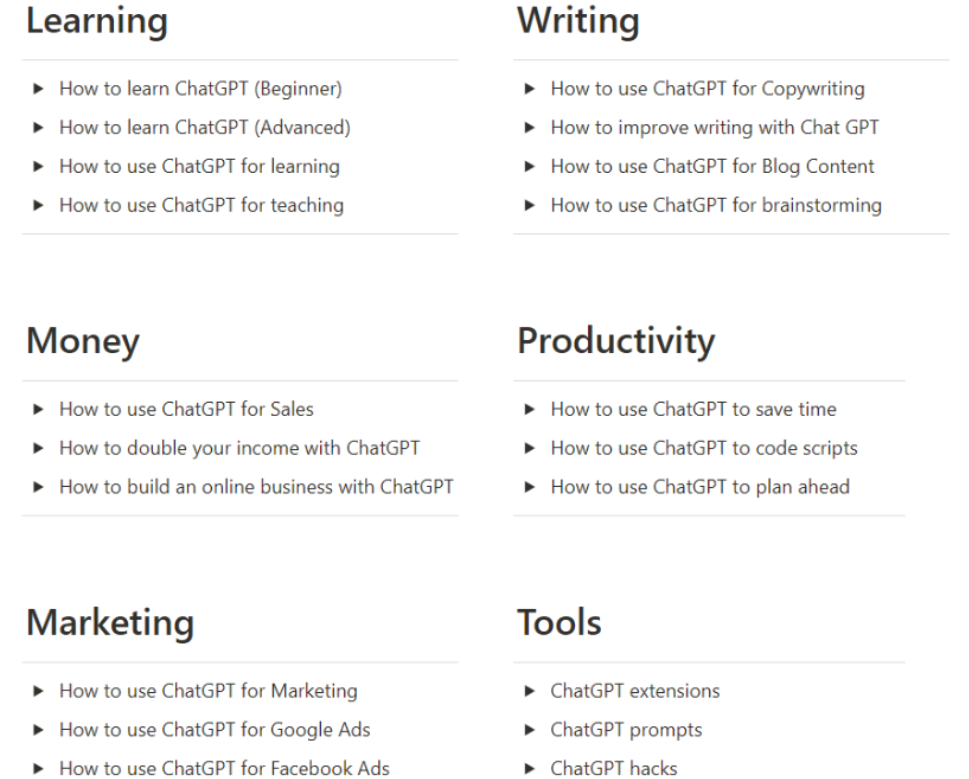This screenshot has height=779, width=969.
Task: Expand the 'ChatGPT for Copywriting' toggle arrow
Action: pyautogui.click(x=530, y=89)
